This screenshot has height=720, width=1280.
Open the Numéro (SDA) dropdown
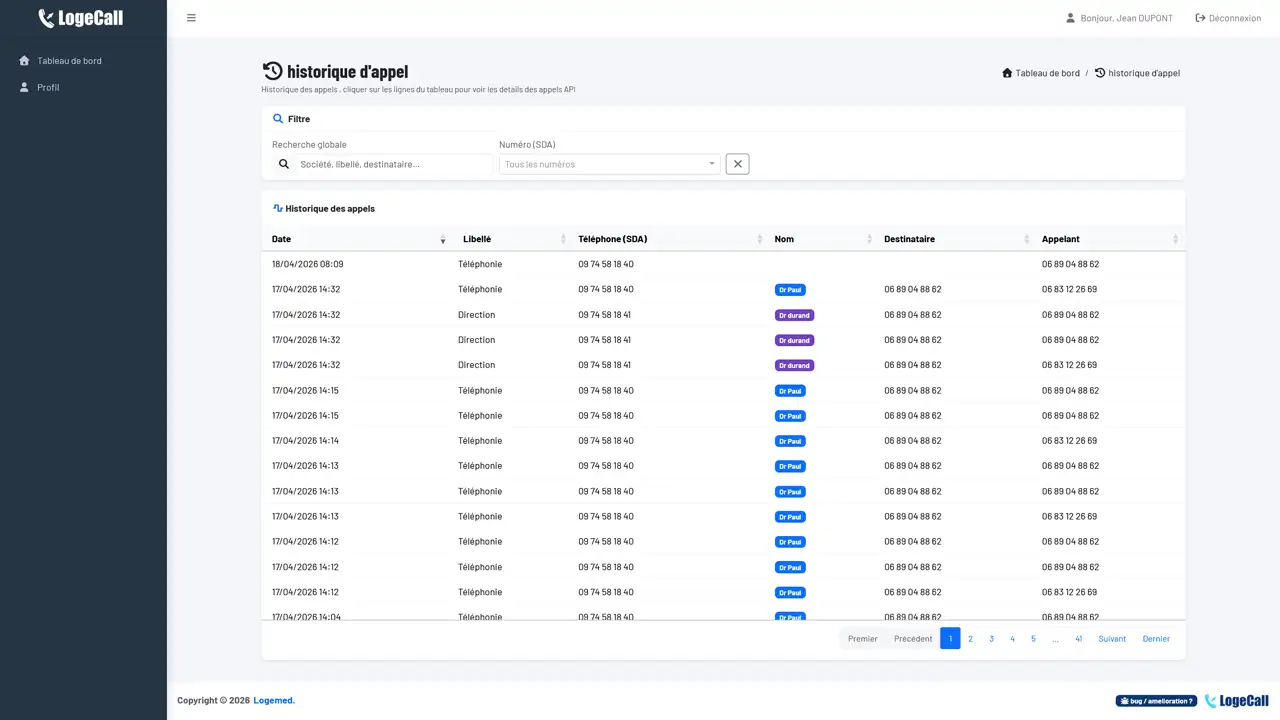pyautogui.click(x=610, y=164)
